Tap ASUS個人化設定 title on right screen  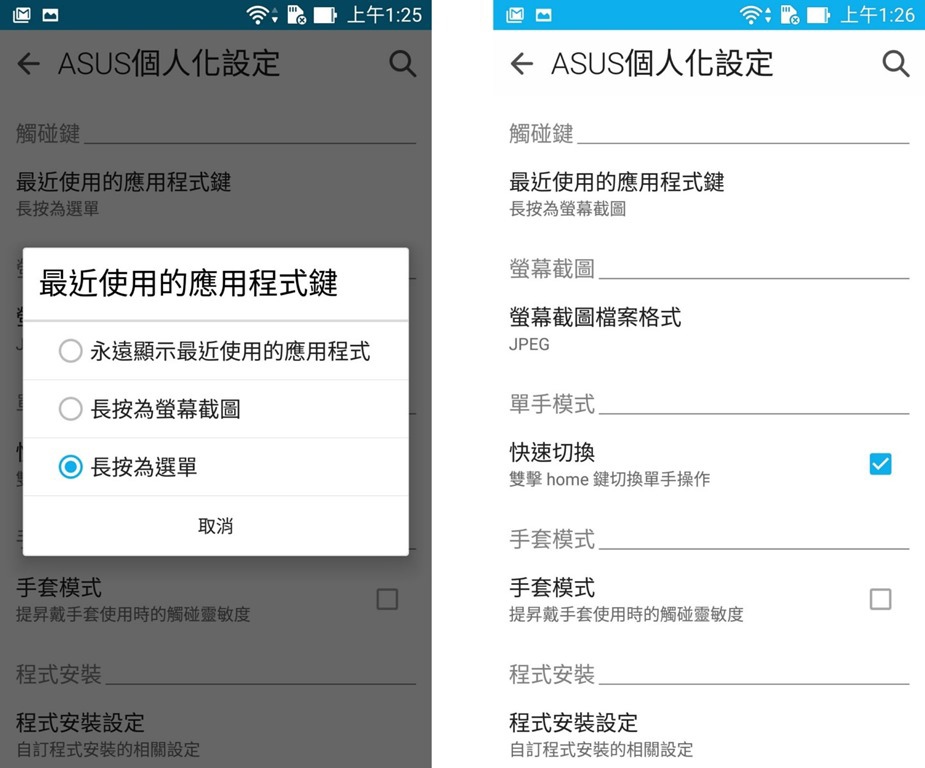click(662, 64)
